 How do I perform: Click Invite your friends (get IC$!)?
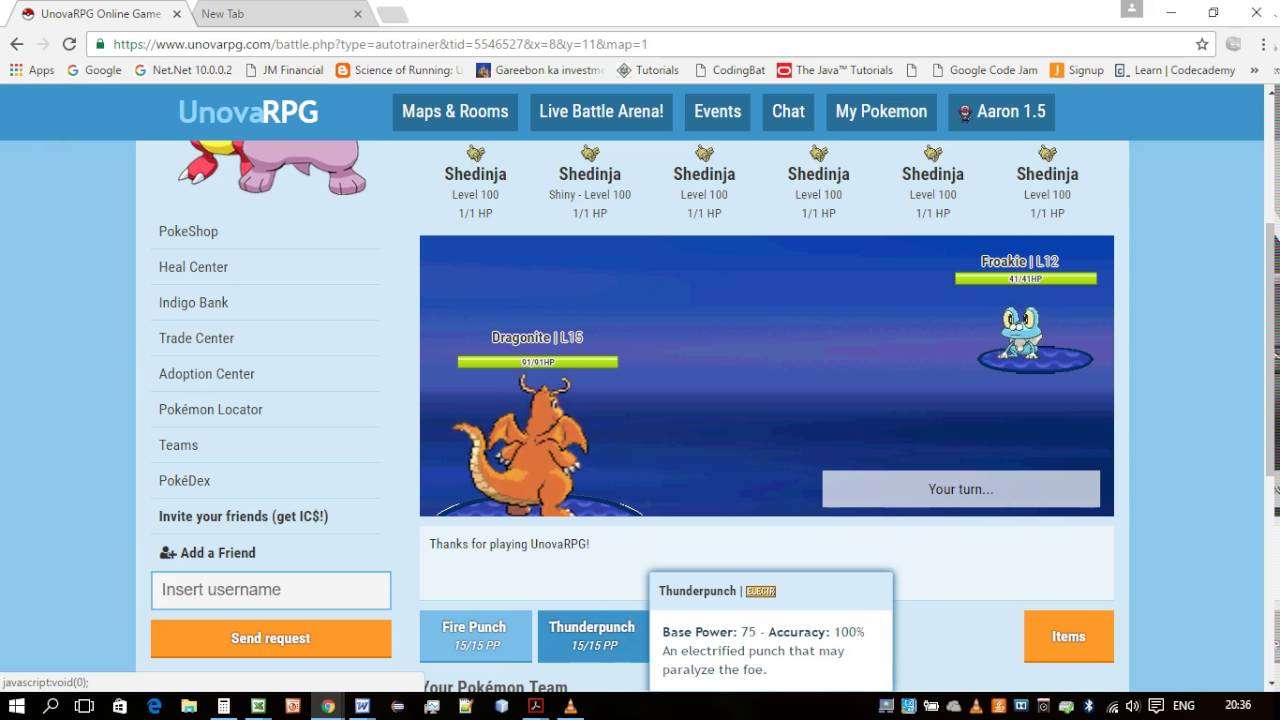pos(243,516)
